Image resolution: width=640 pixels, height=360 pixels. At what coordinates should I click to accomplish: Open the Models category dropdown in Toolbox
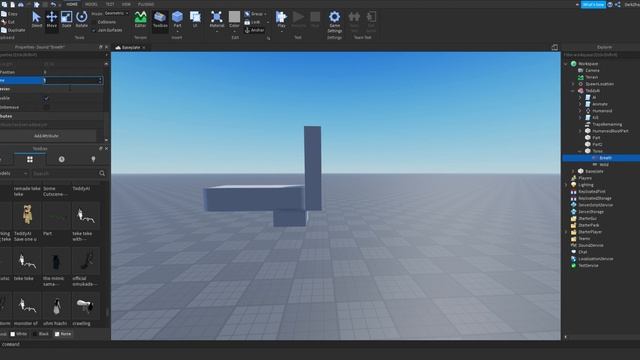click(x=13, y=173)
